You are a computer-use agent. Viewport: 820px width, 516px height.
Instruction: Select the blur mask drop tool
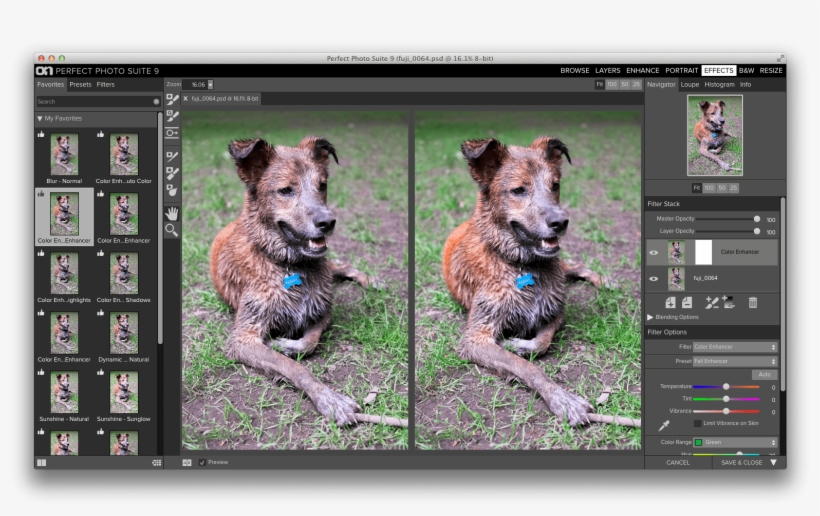point(172,190)
